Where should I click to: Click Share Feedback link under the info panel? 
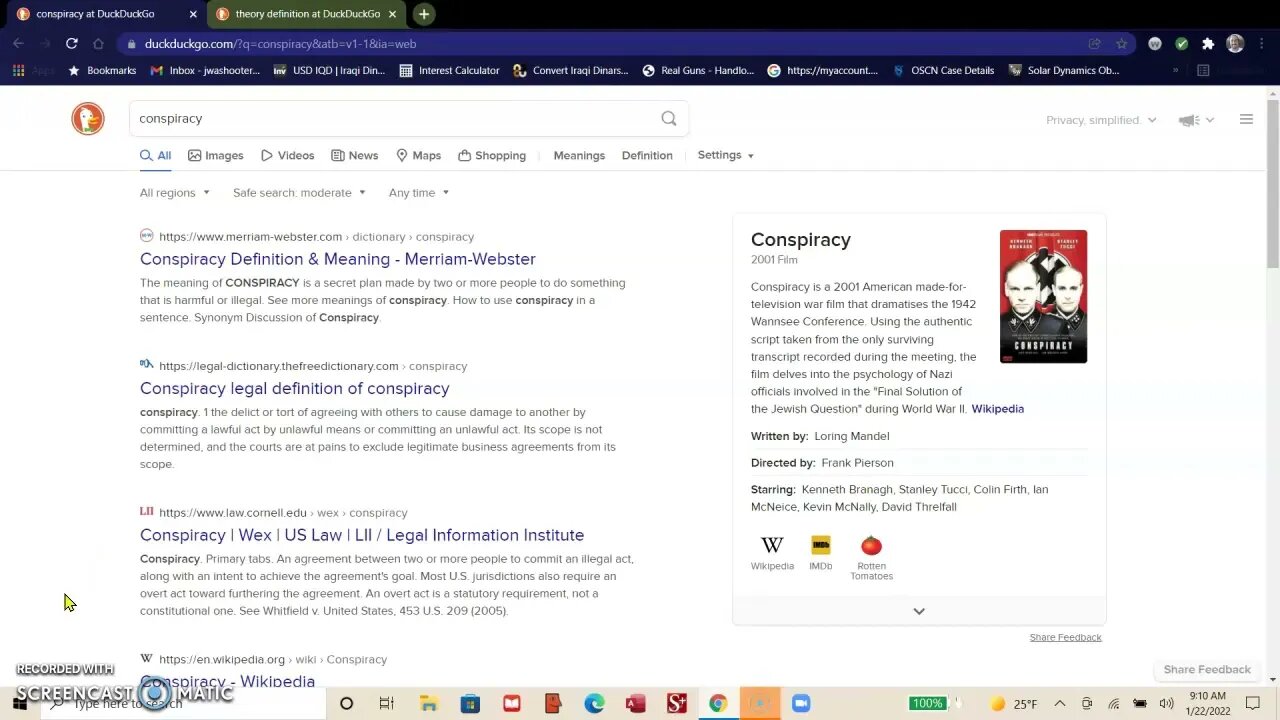[1065, 637]
